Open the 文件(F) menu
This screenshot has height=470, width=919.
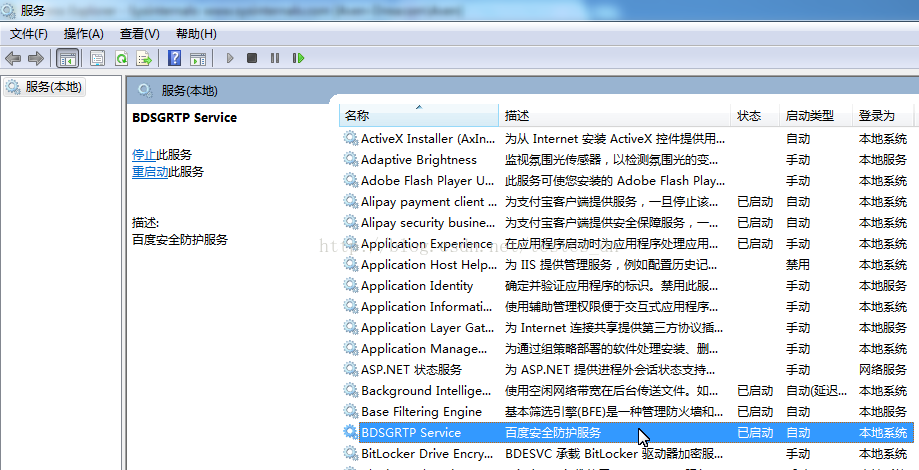pos(29,34)
